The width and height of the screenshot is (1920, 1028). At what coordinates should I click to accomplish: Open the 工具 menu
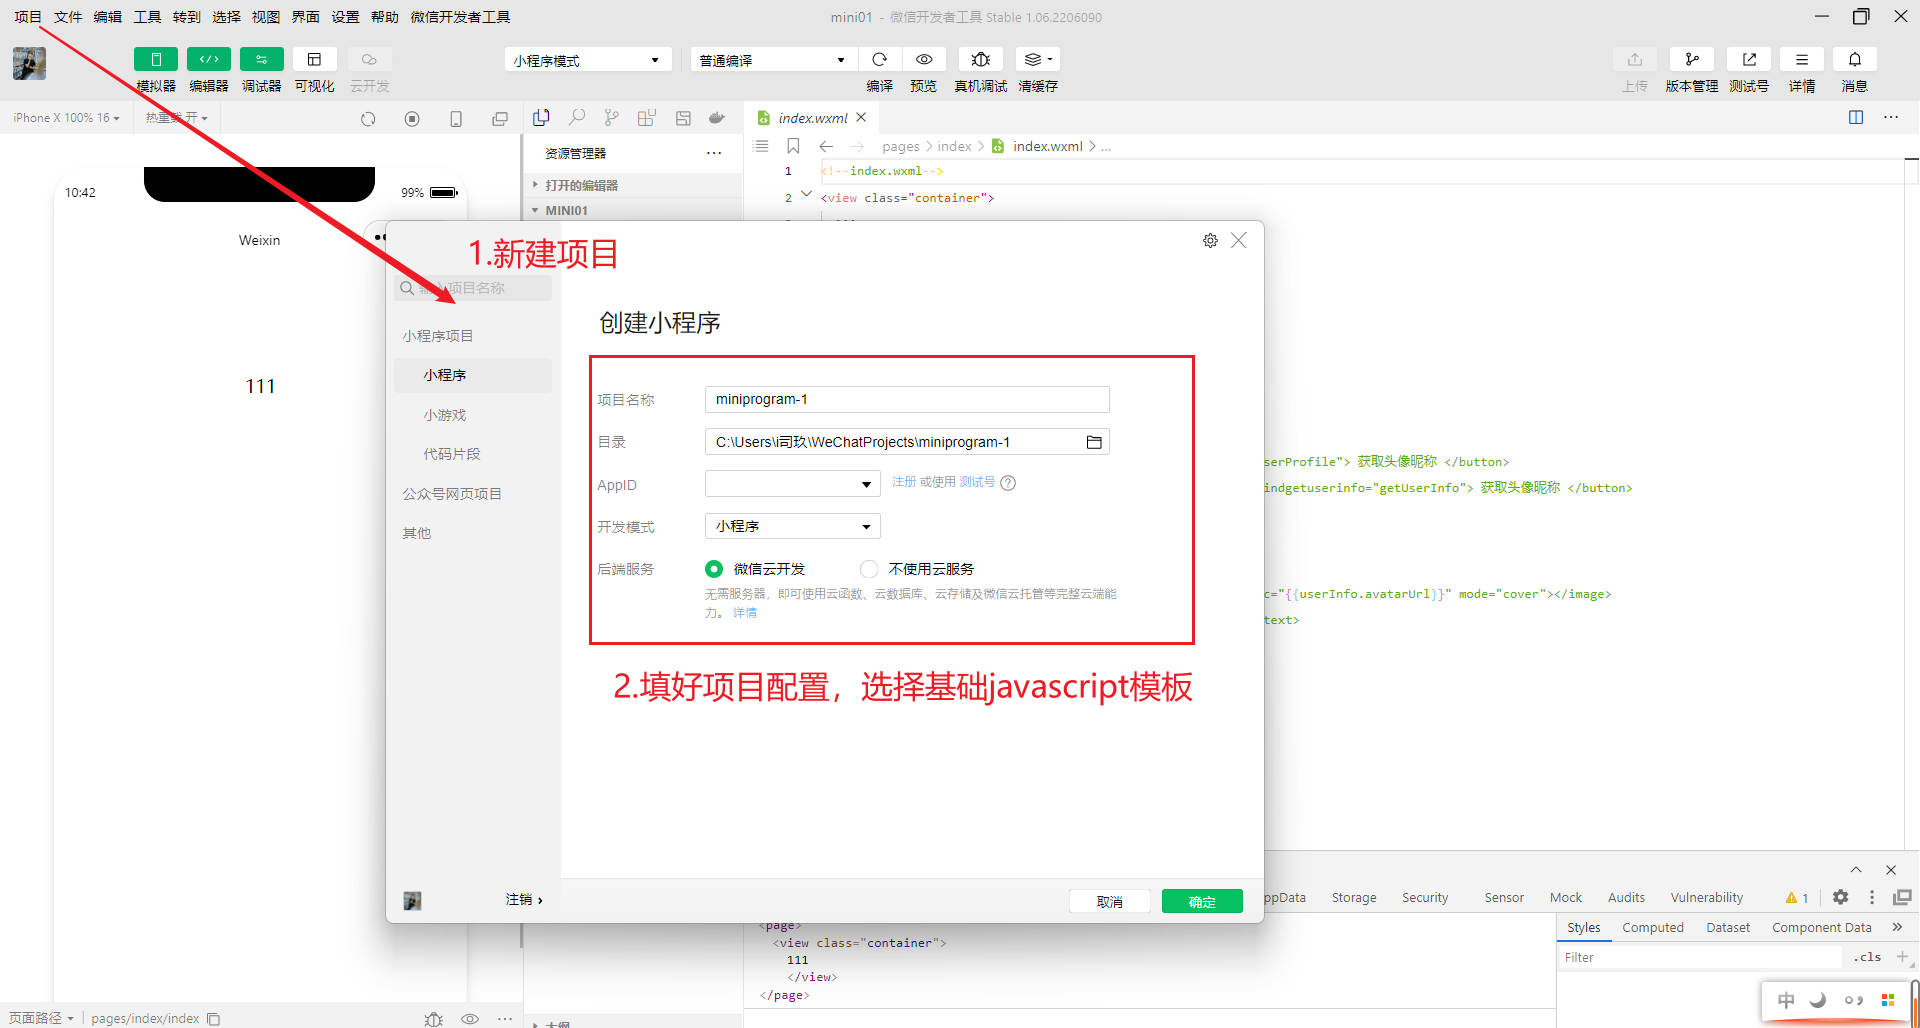147,17
